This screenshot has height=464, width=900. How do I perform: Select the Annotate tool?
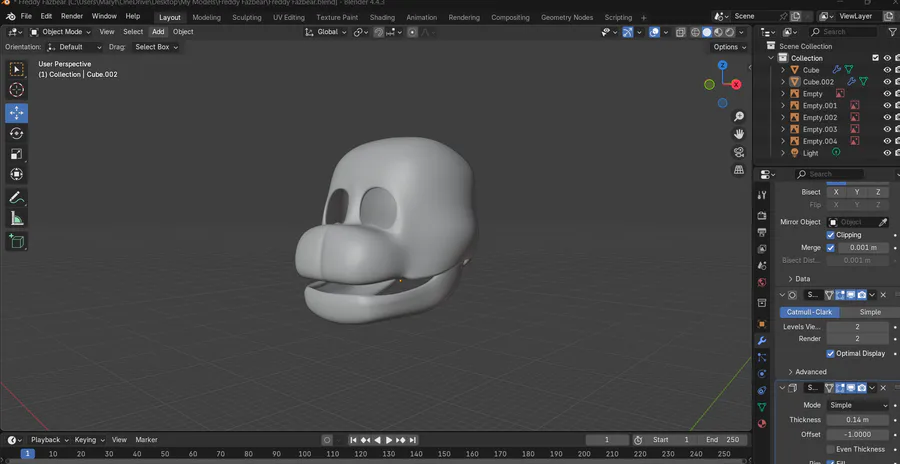click(17, 198)
